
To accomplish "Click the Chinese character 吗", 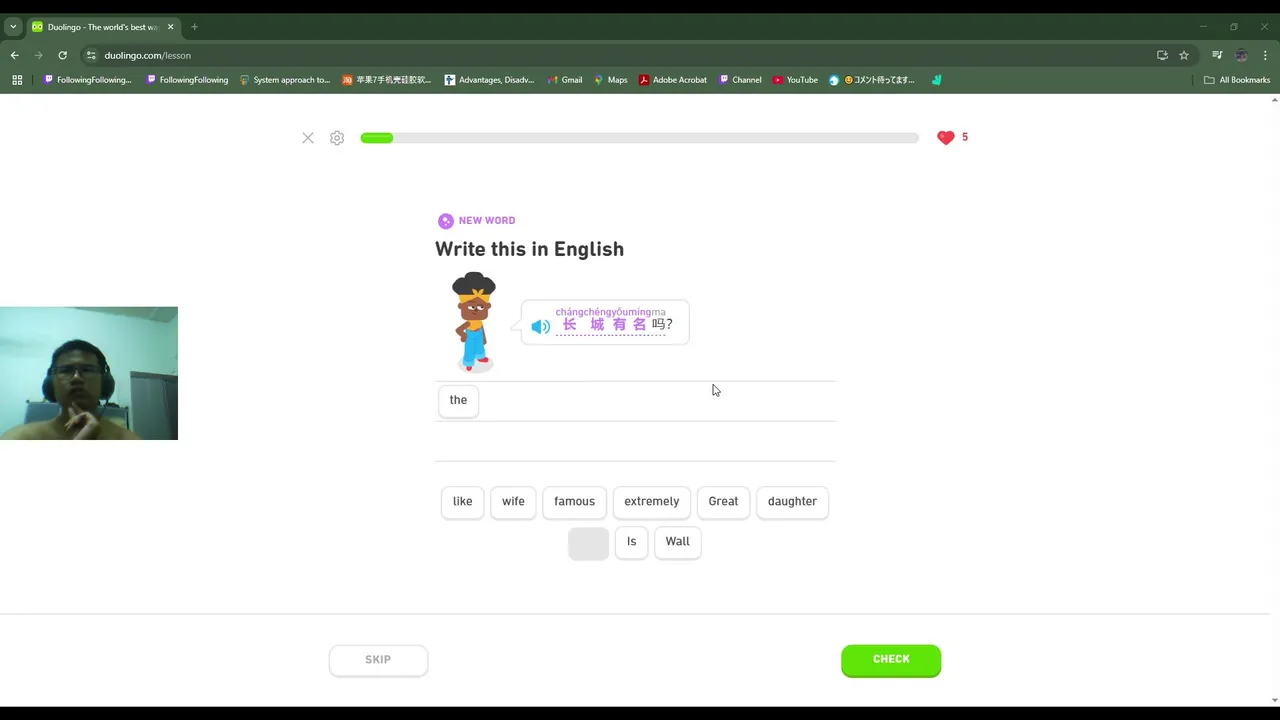I will pos(658,325).
